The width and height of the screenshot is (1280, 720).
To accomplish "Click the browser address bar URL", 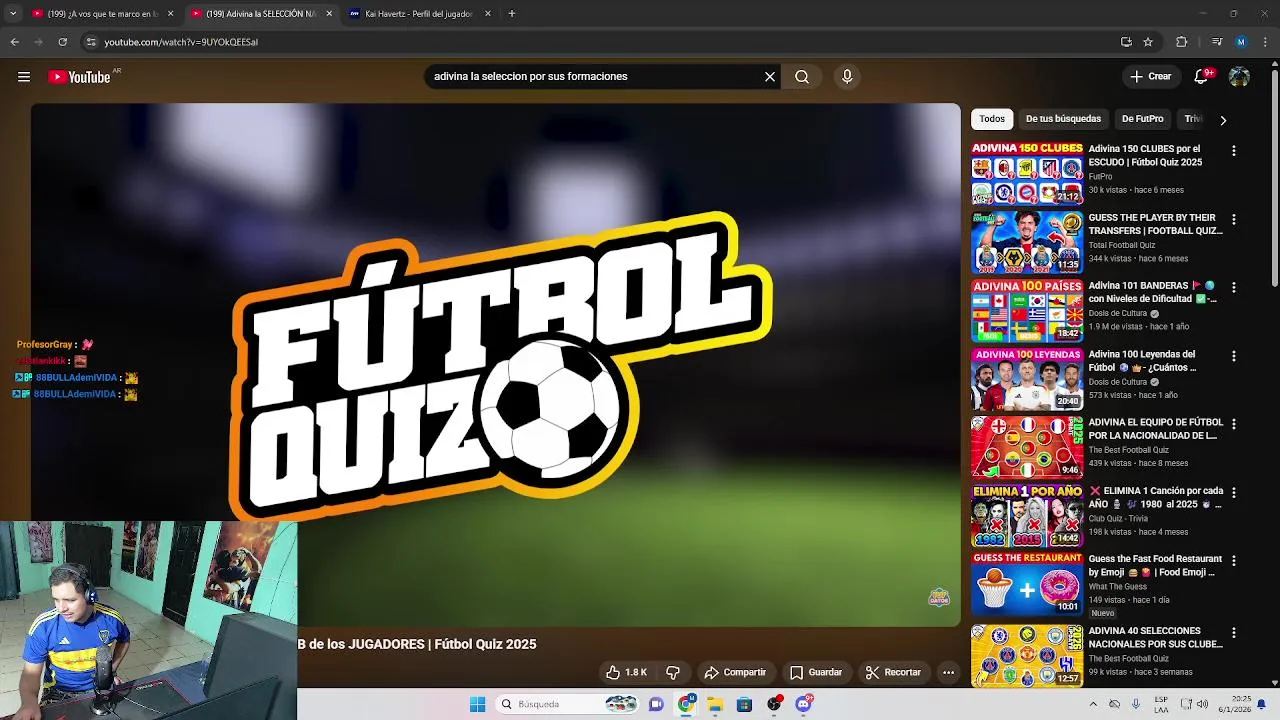I will tap(181, 42).
